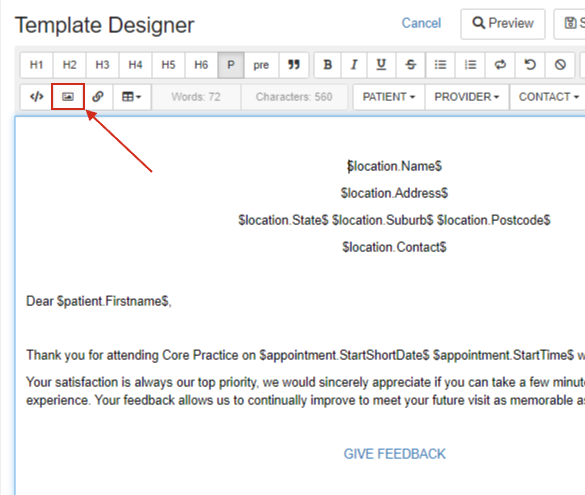Apply strikethrough formatting

pyautogui.click(x=410, y=65)
